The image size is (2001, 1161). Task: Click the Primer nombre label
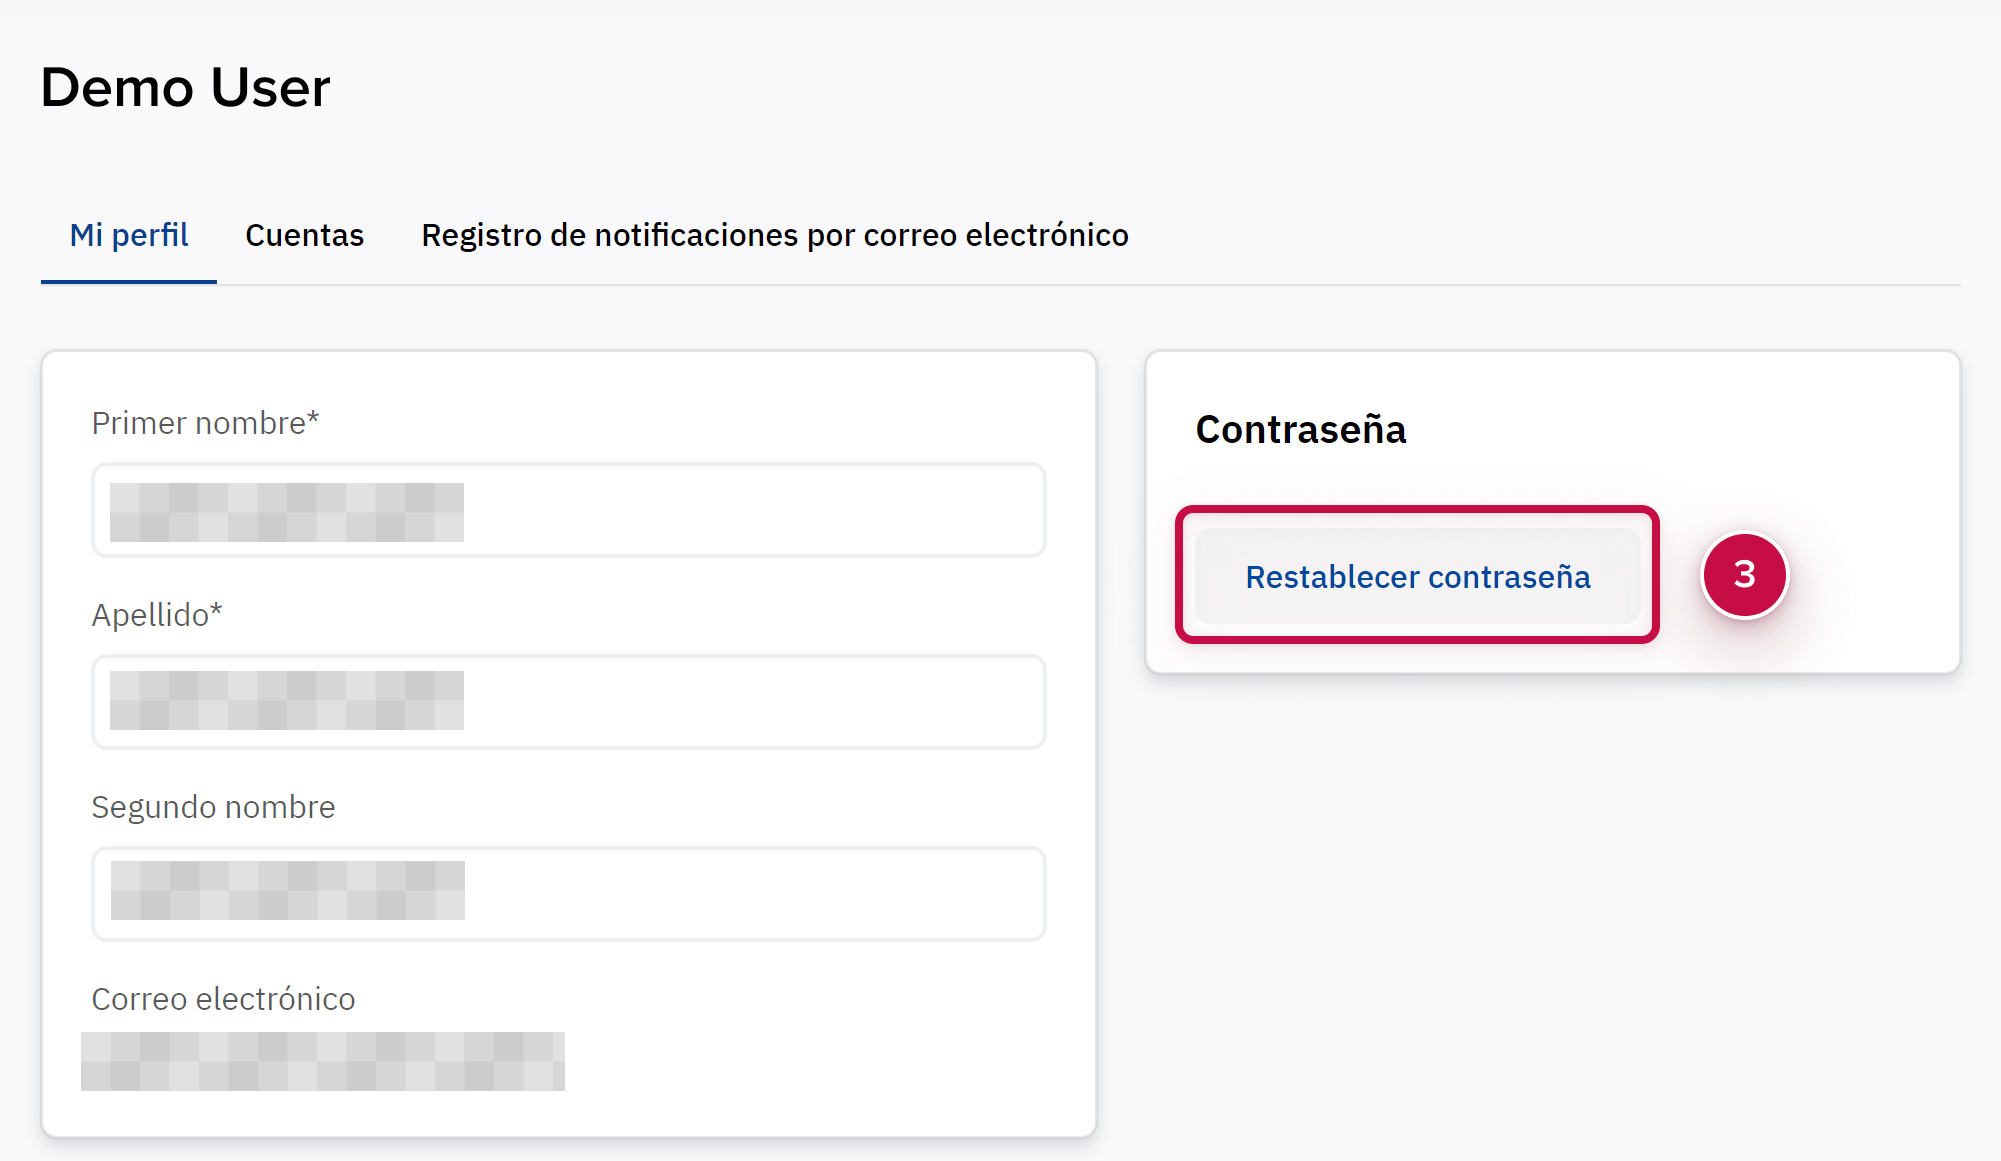pos(205,423)
